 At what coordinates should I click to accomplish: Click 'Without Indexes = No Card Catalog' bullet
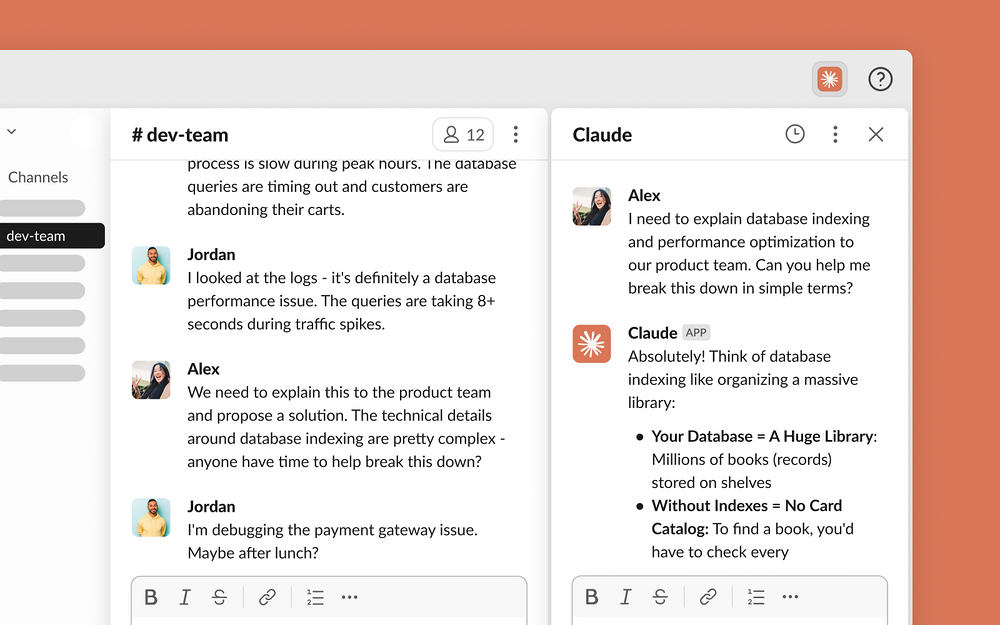pyautogui.click(x=747, y=517)
